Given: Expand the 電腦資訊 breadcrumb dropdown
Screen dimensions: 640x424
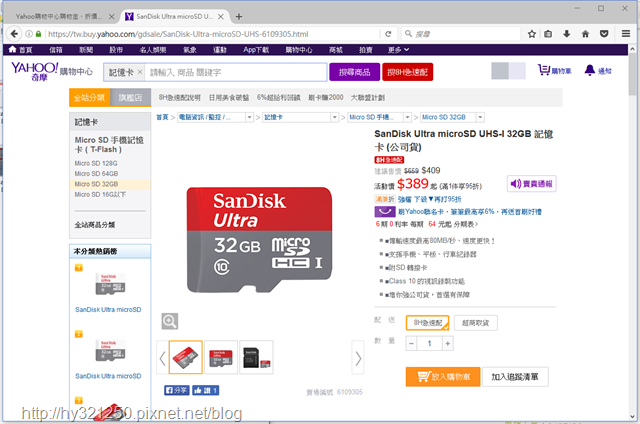Looking at the screenshot, I should click(249, 118).
